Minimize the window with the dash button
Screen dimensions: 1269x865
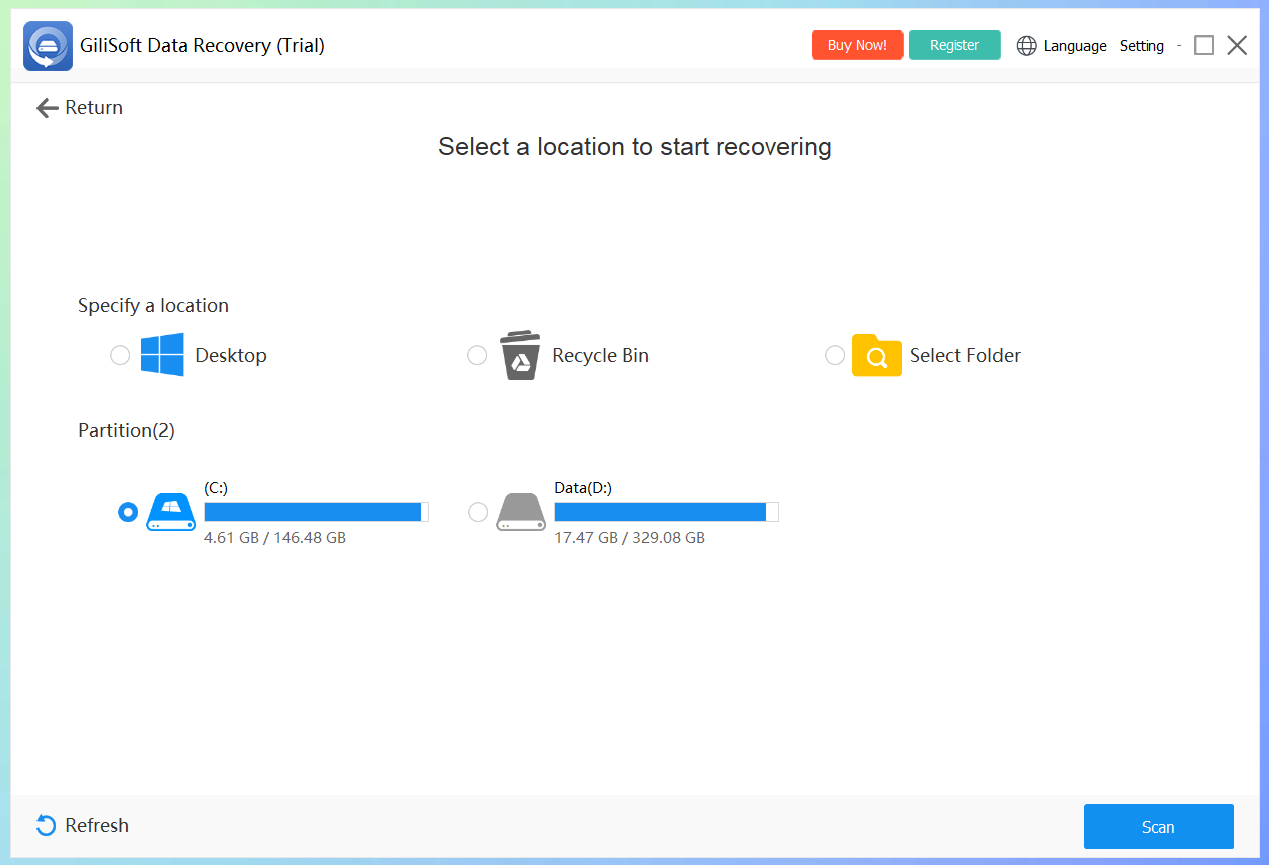coord(1179,46)
